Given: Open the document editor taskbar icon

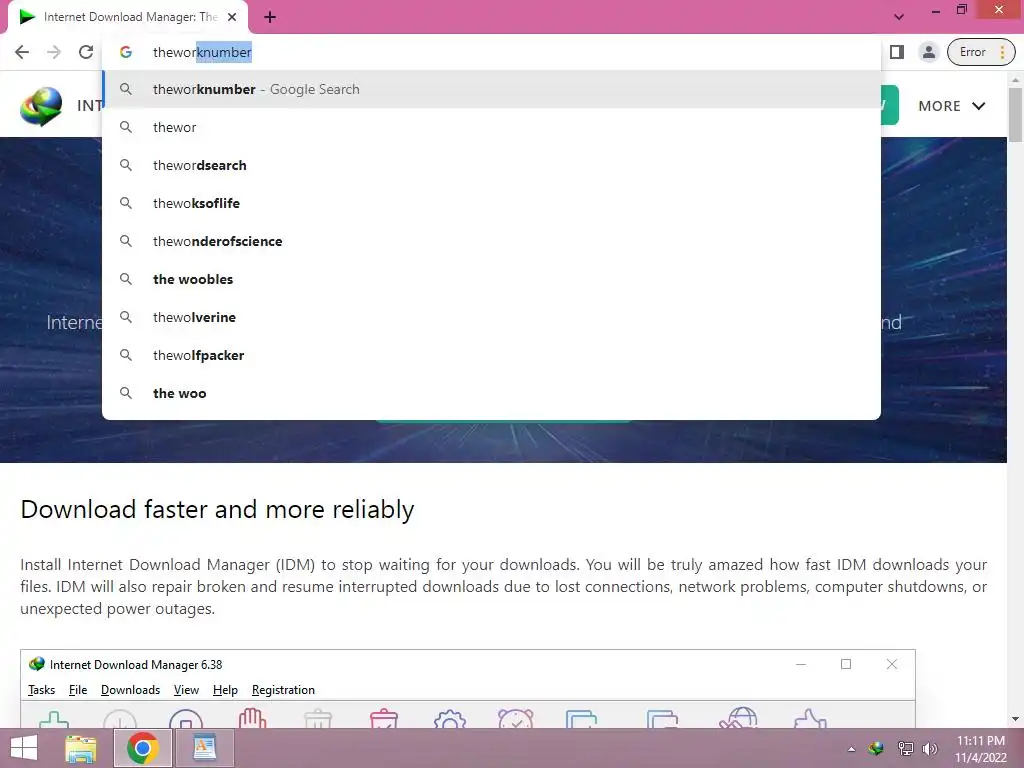Looking at the screenshot, I should [204, 748].
